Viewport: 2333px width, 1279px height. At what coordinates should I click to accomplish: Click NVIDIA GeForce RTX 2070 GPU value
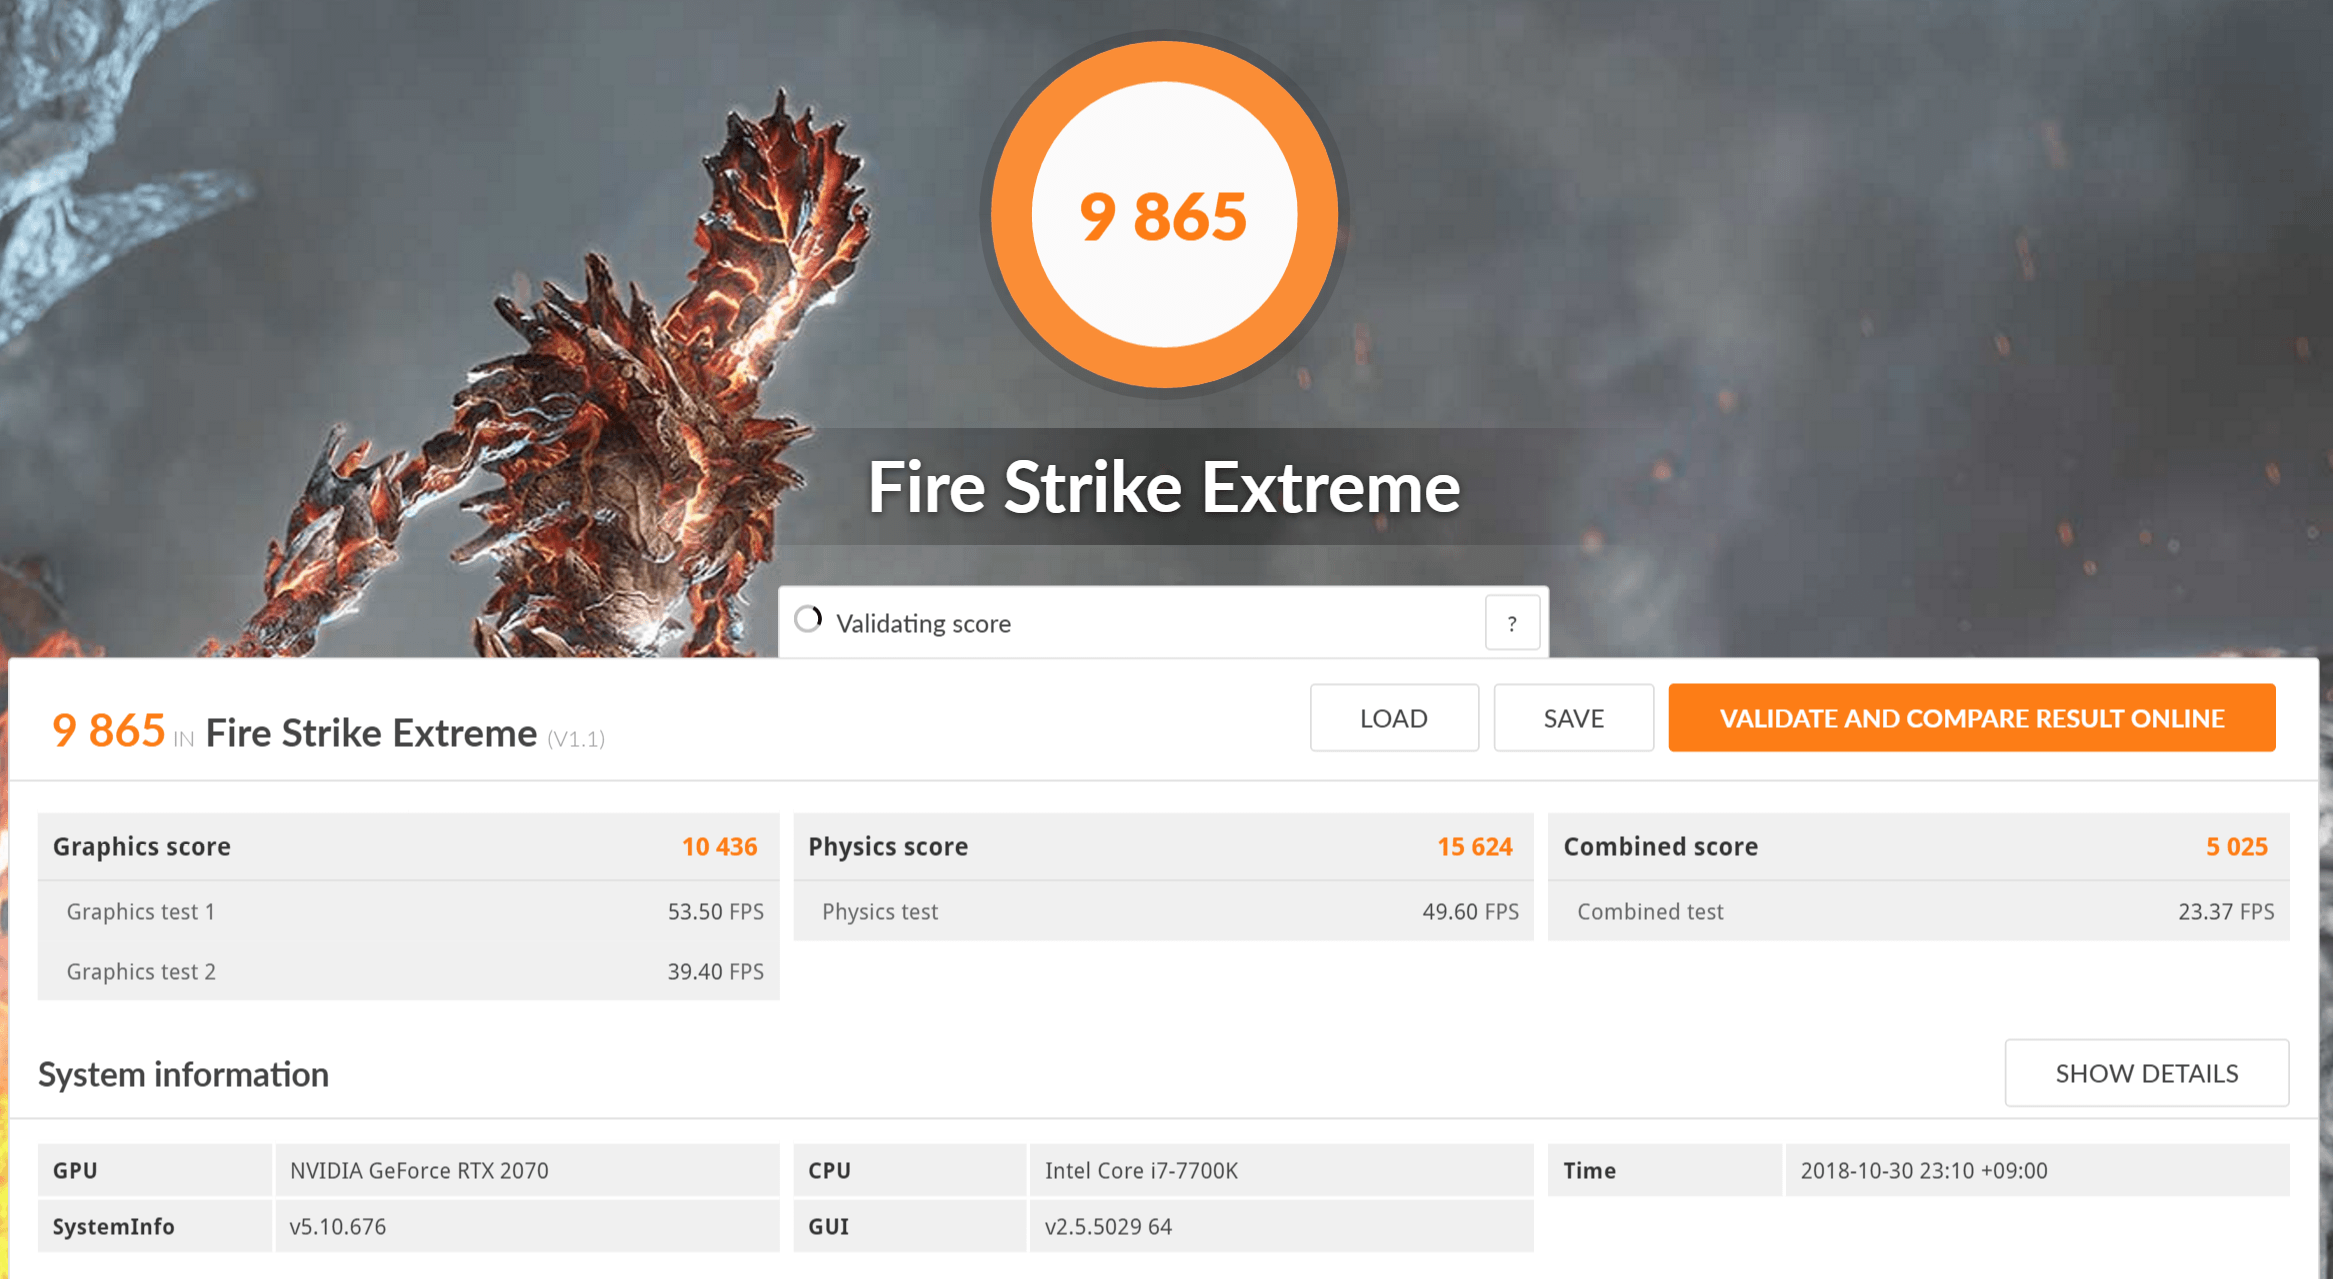click(419, 1171)
